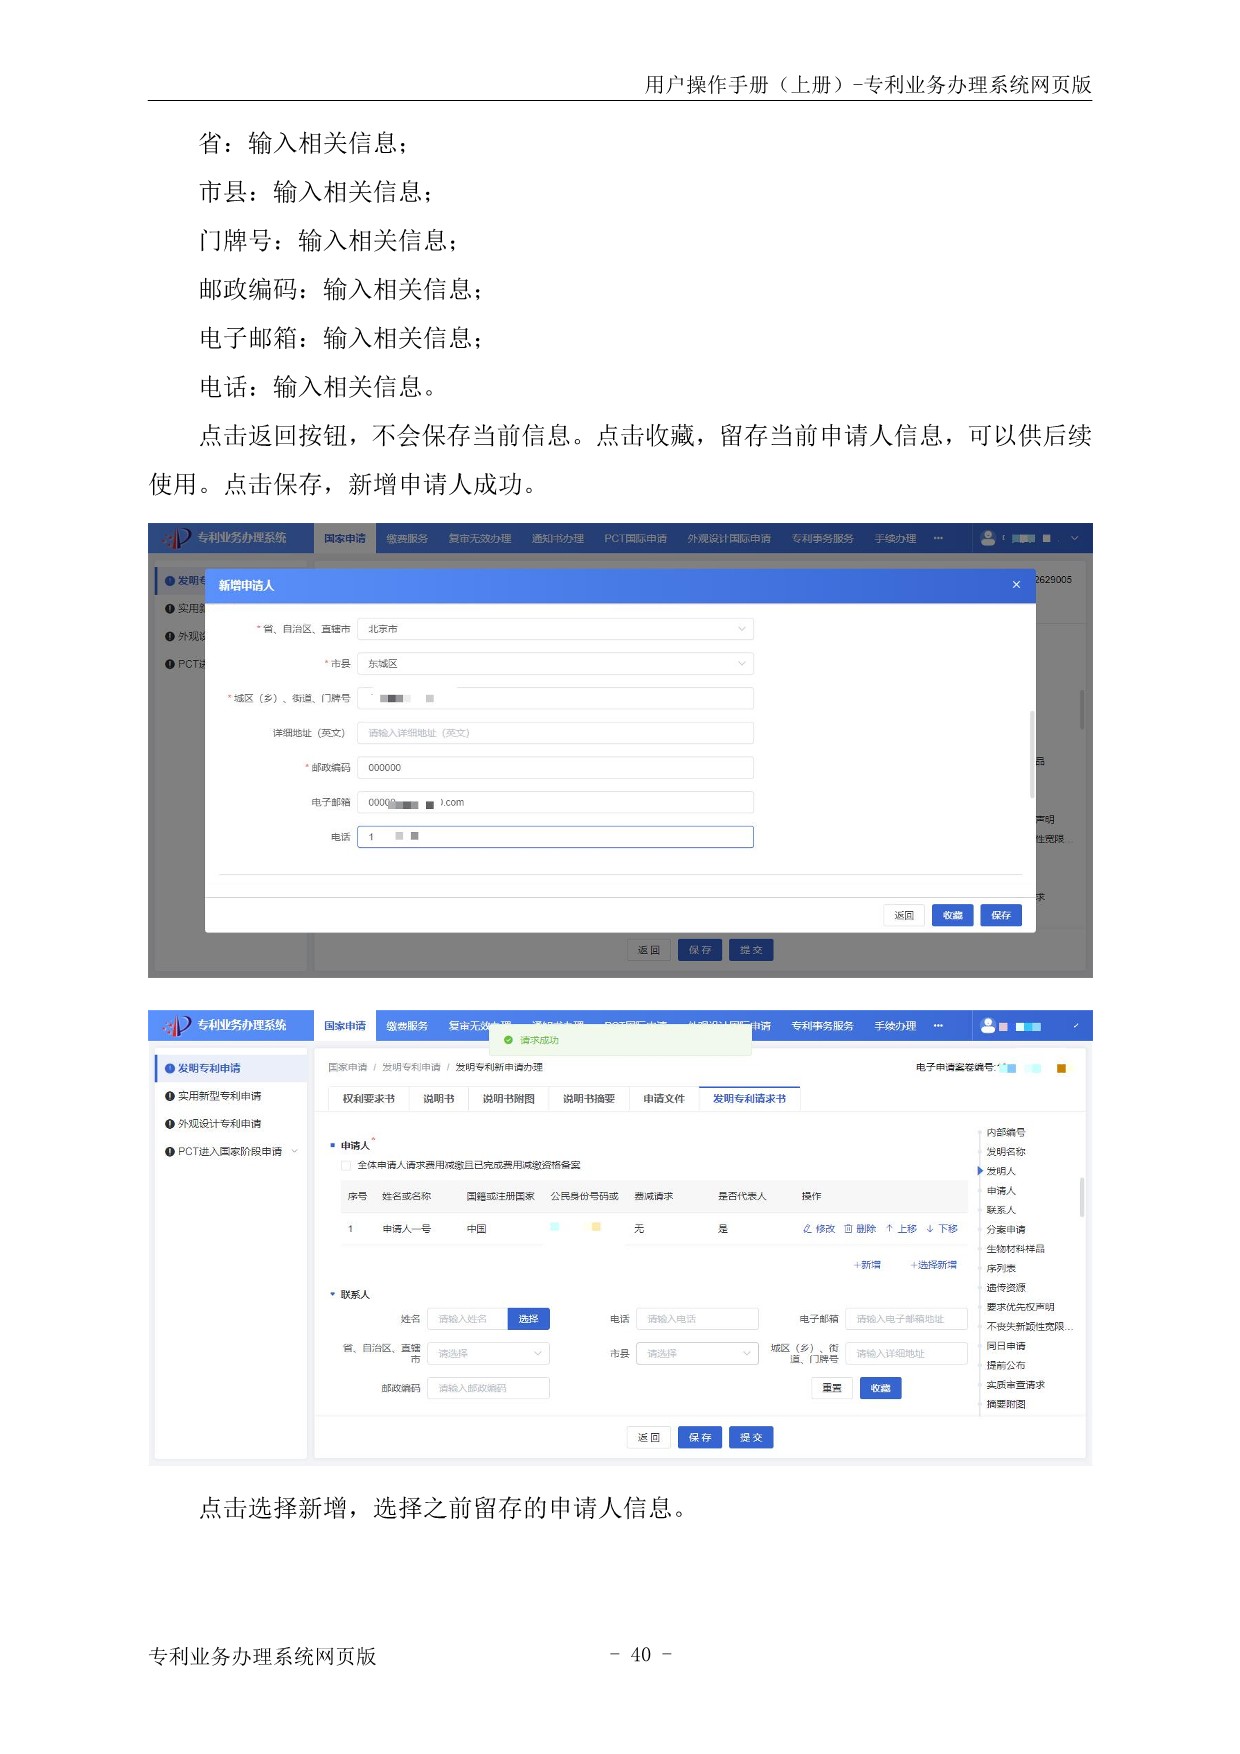The height and width of the screenshot is (1754, 1240).
Task: Click the info icon beside 实用新型专利申请
Action: (170, 1096)
